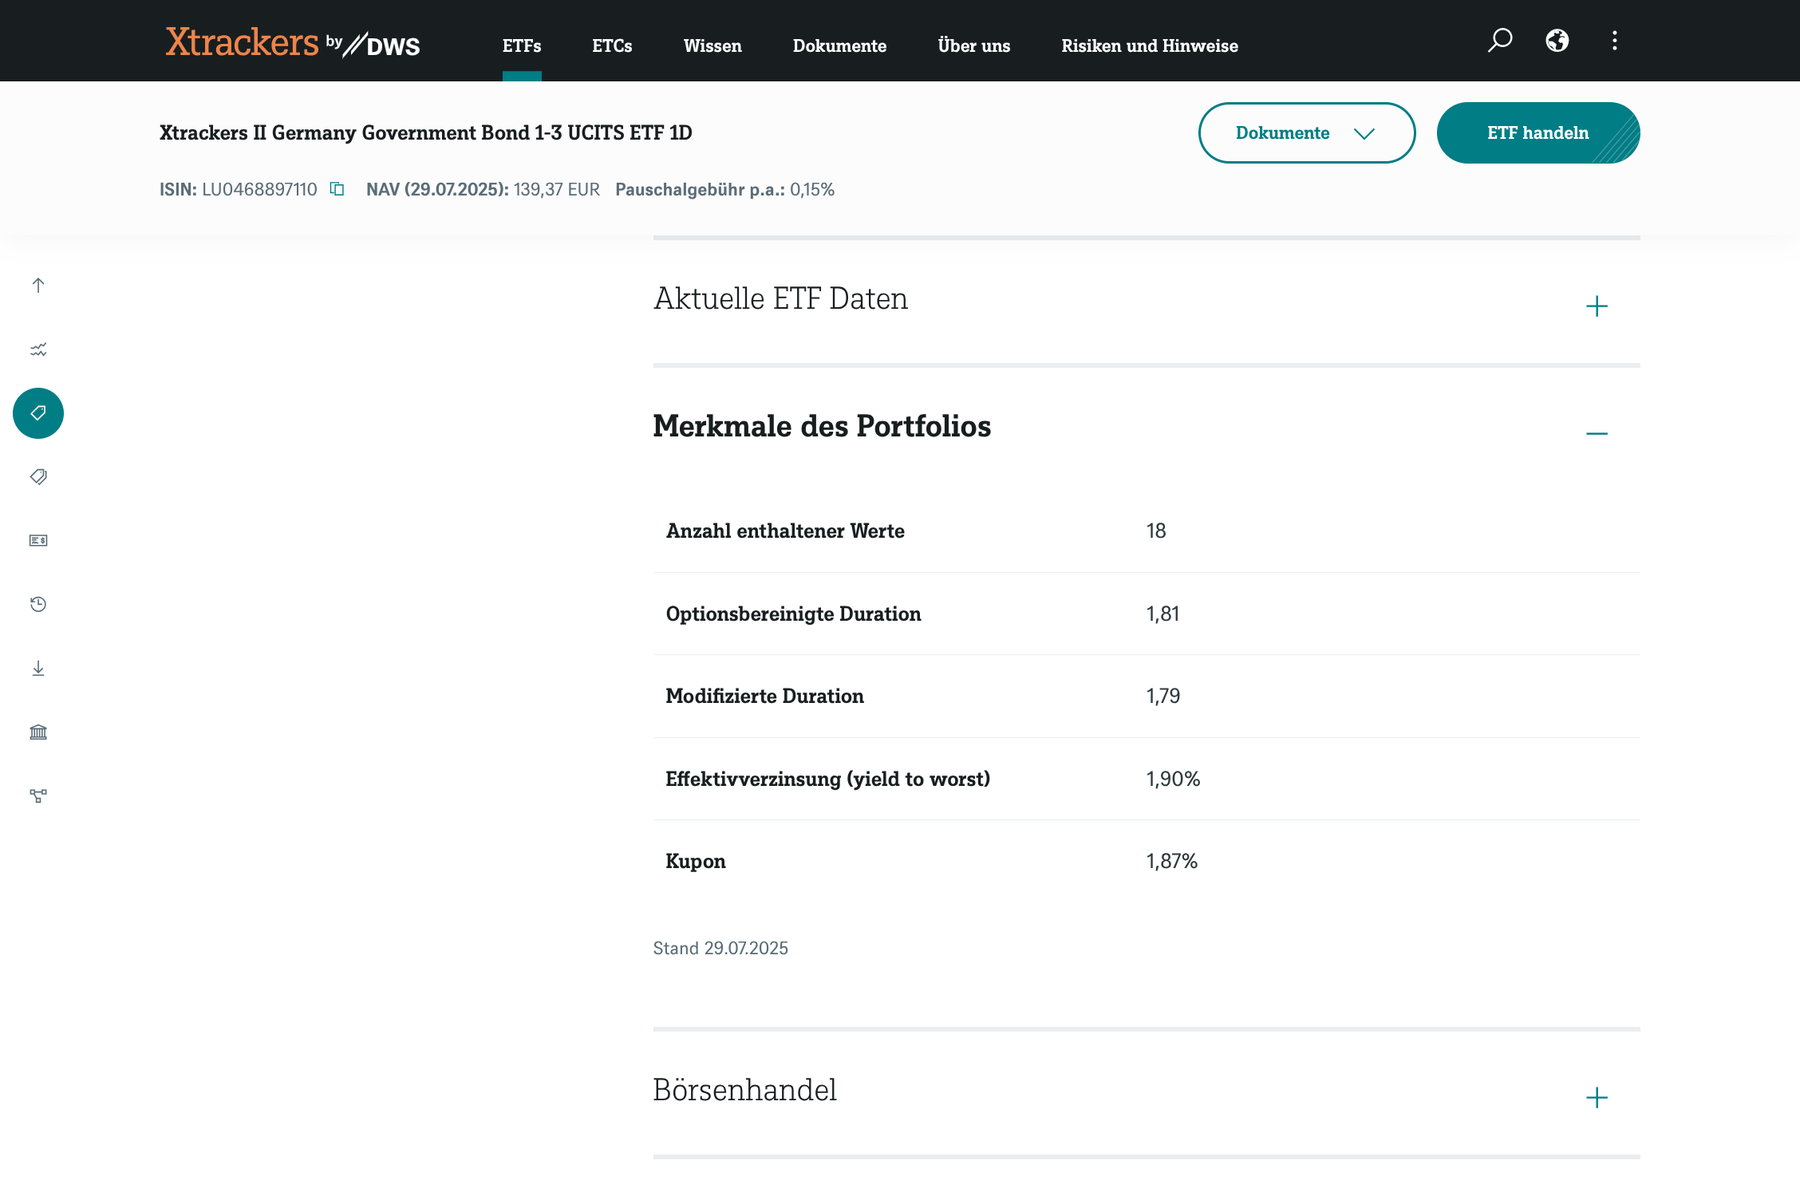1800x1200 pixels.
Task: Expand the Börsenhandel section
Action: tap(1596, 1097)
